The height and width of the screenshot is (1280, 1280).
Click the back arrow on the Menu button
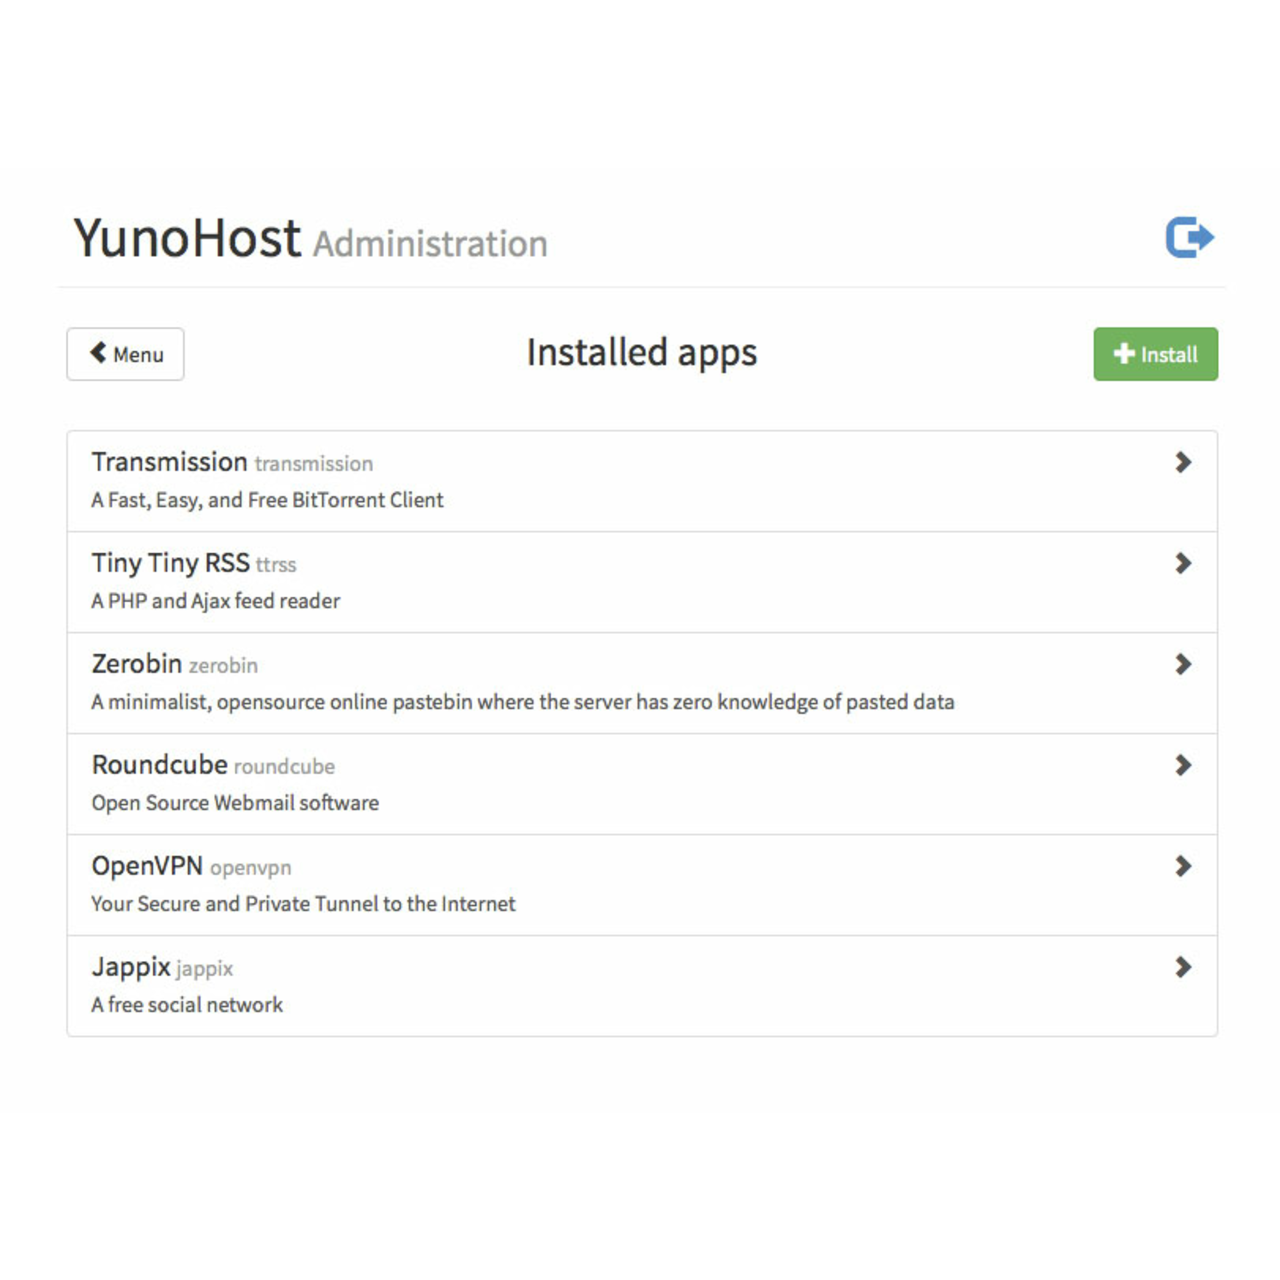point(98,352)
